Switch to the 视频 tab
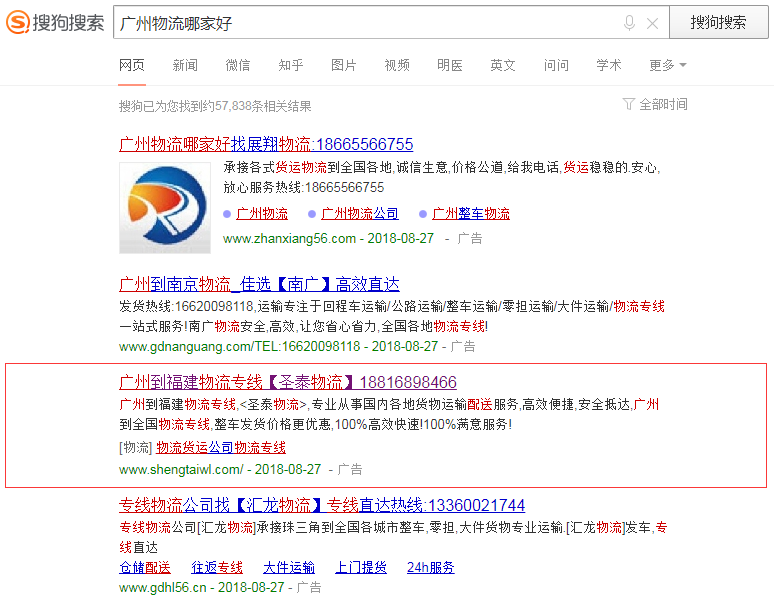Image resolution: width=774 pixels, height=606 pixels. click(397, 65)
